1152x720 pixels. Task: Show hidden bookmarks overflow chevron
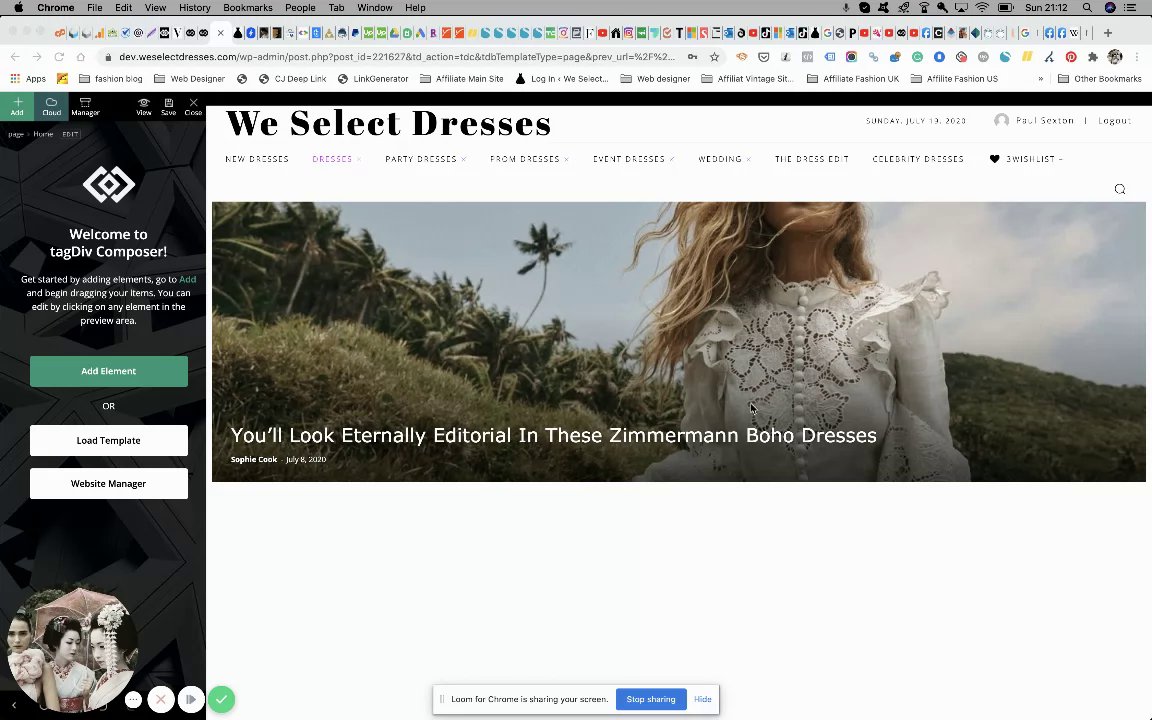point(1040,79)
